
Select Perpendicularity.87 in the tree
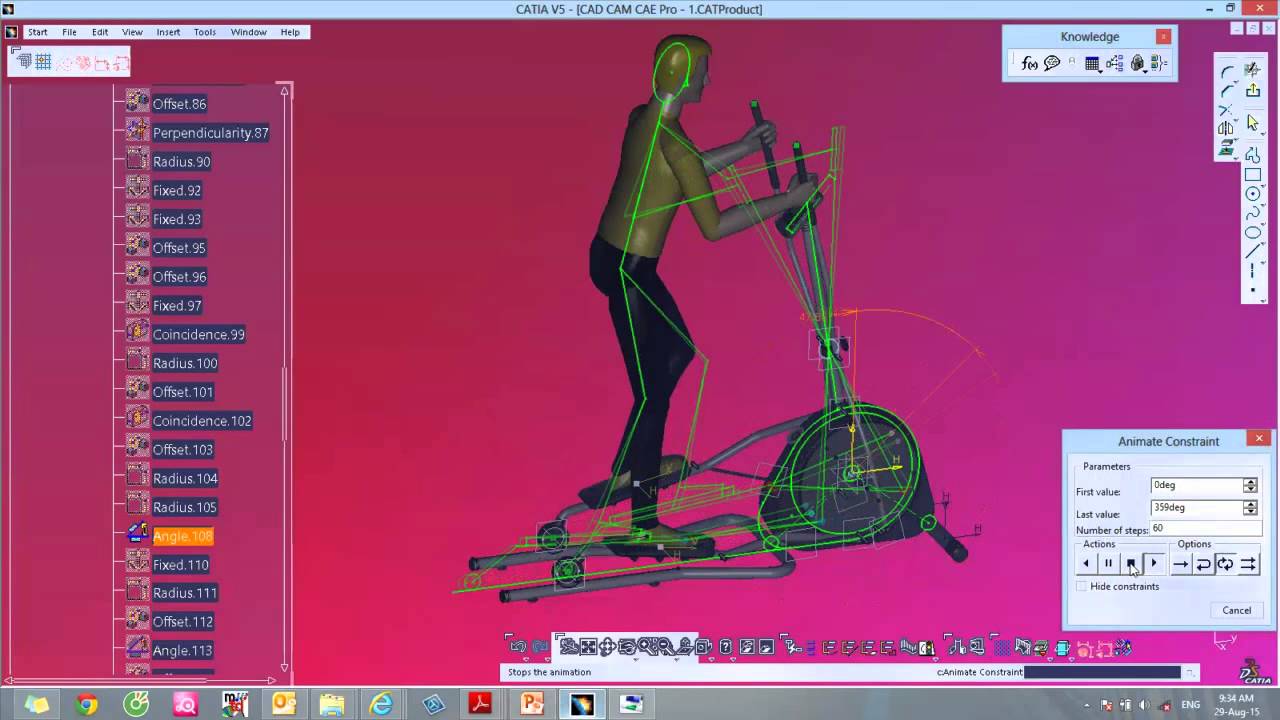211,132
